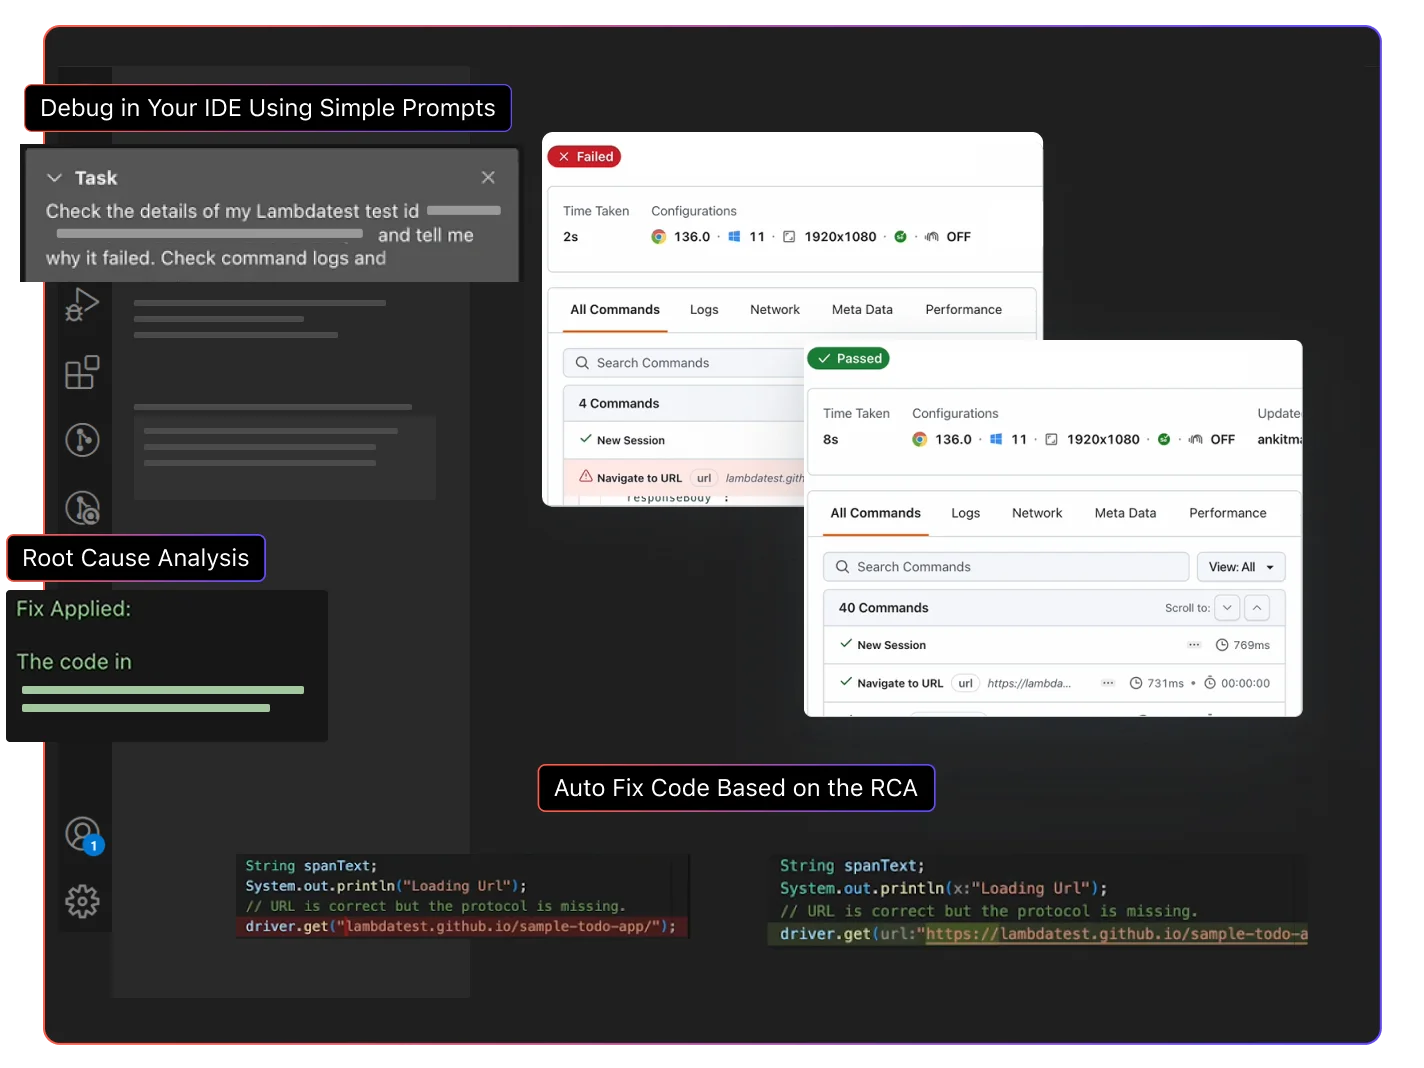Expand the Navigate to URL command row

click(640, 477)
